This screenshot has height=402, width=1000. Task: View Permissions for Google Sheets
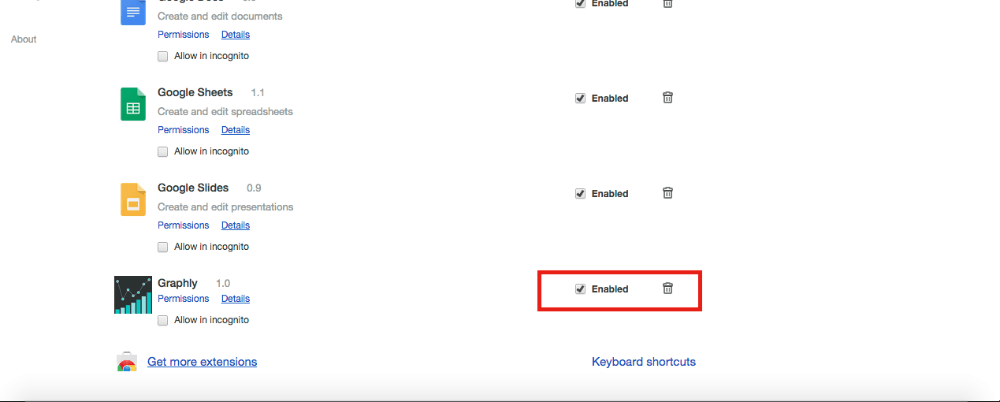point(183,130)
